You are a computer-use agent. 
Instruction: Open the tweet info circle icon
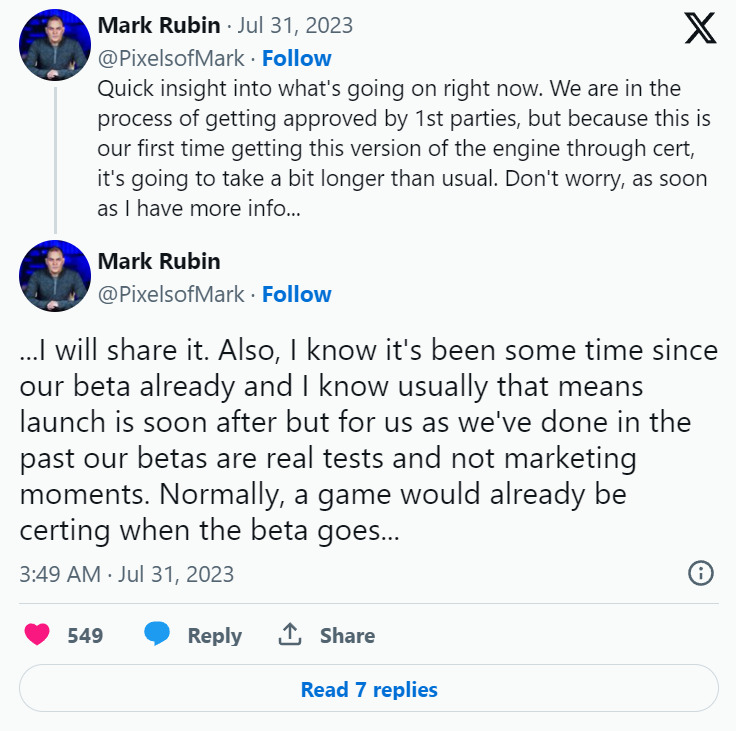(701, 573)
